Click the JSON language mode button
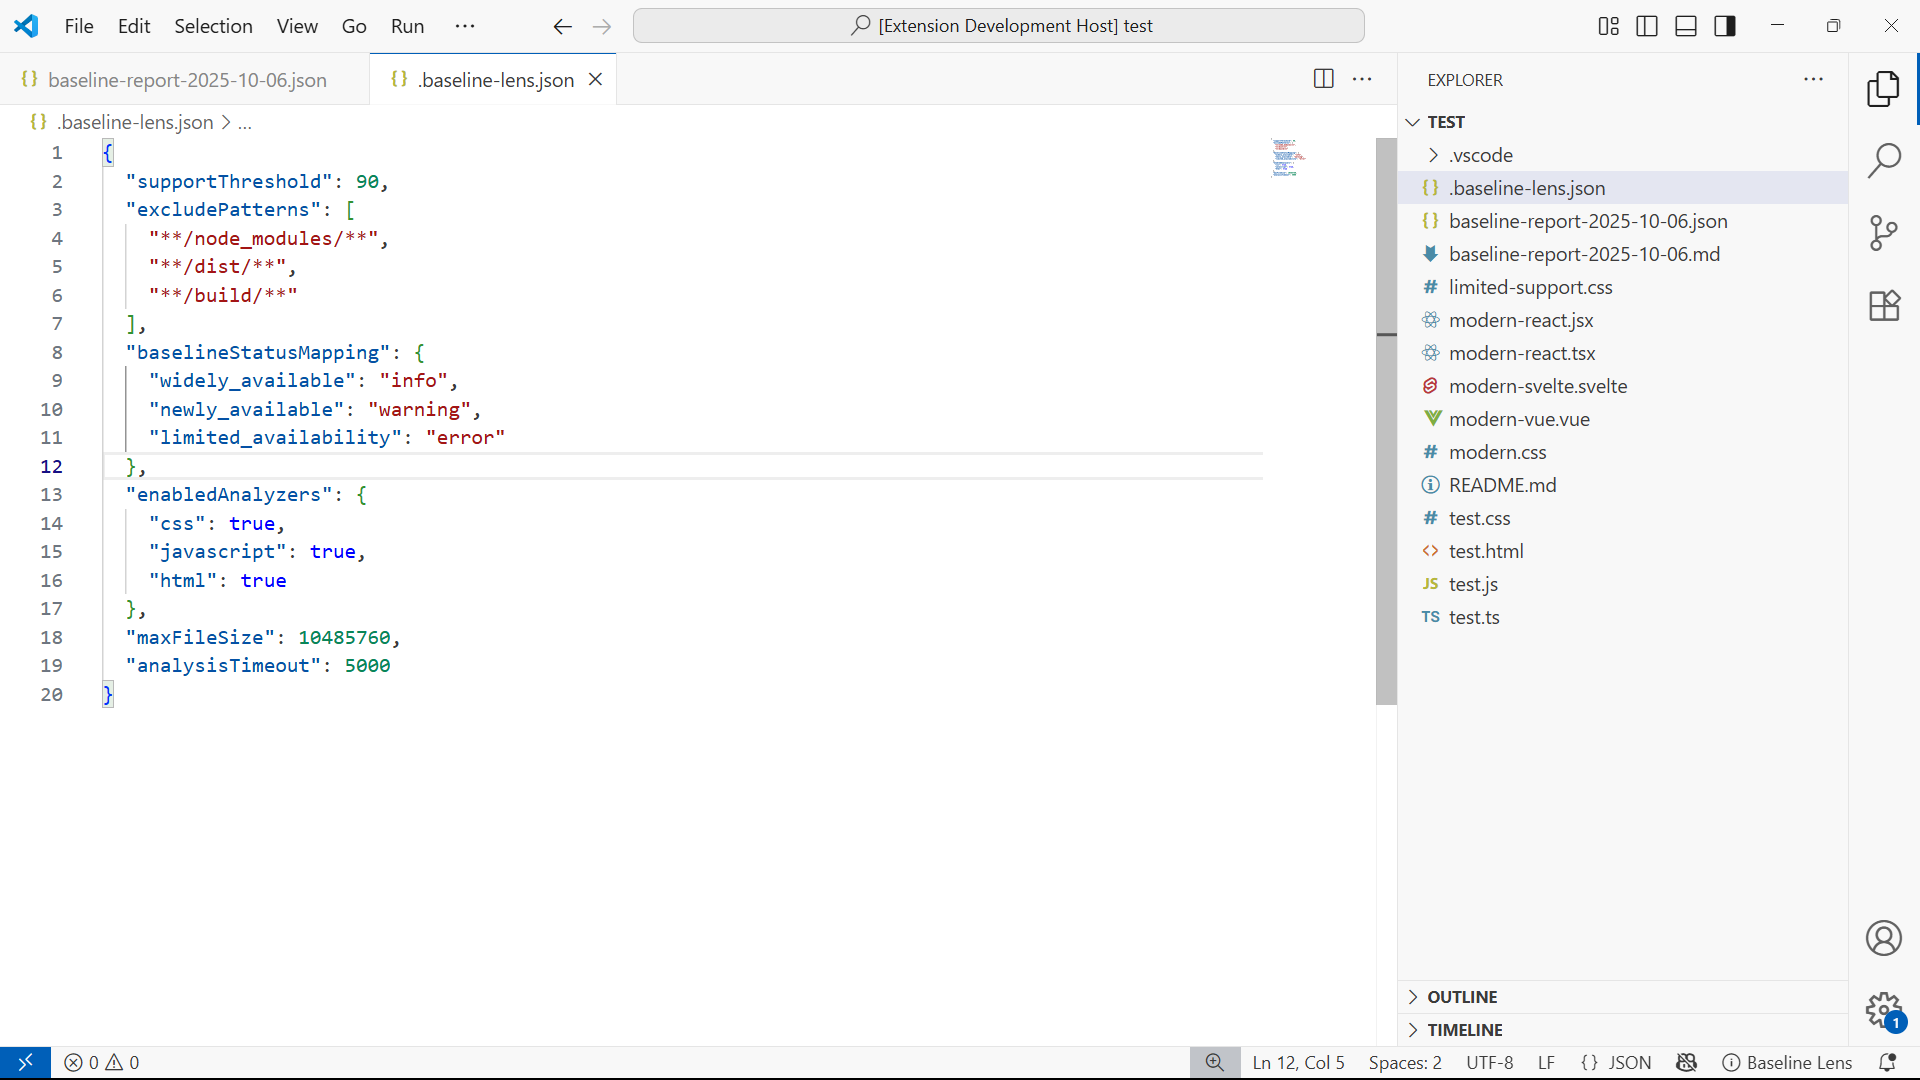The width and height of the screenshot is (1920, 1080). (1616, 1062)
